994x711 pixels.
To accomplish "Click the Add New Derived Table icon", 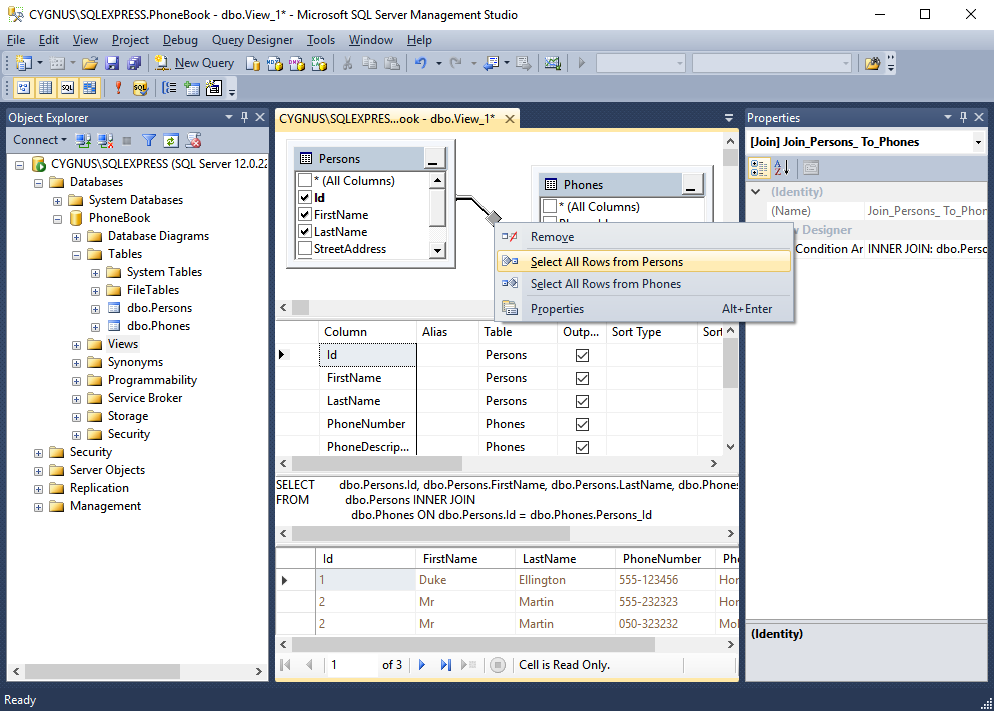I will click(x=214, y=87).
